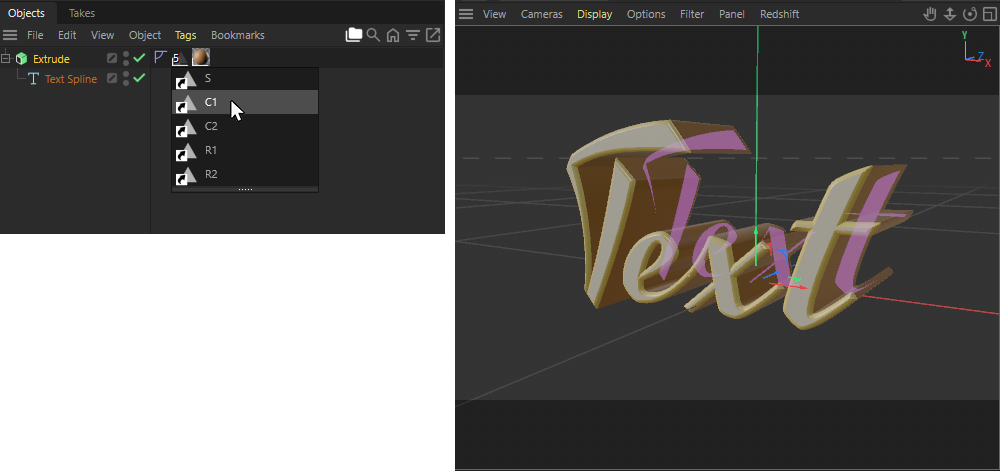The width and height of the screenshot is (1000, 471).
Task: Open the viewport hamburger menu
Action: click(466, 14)
